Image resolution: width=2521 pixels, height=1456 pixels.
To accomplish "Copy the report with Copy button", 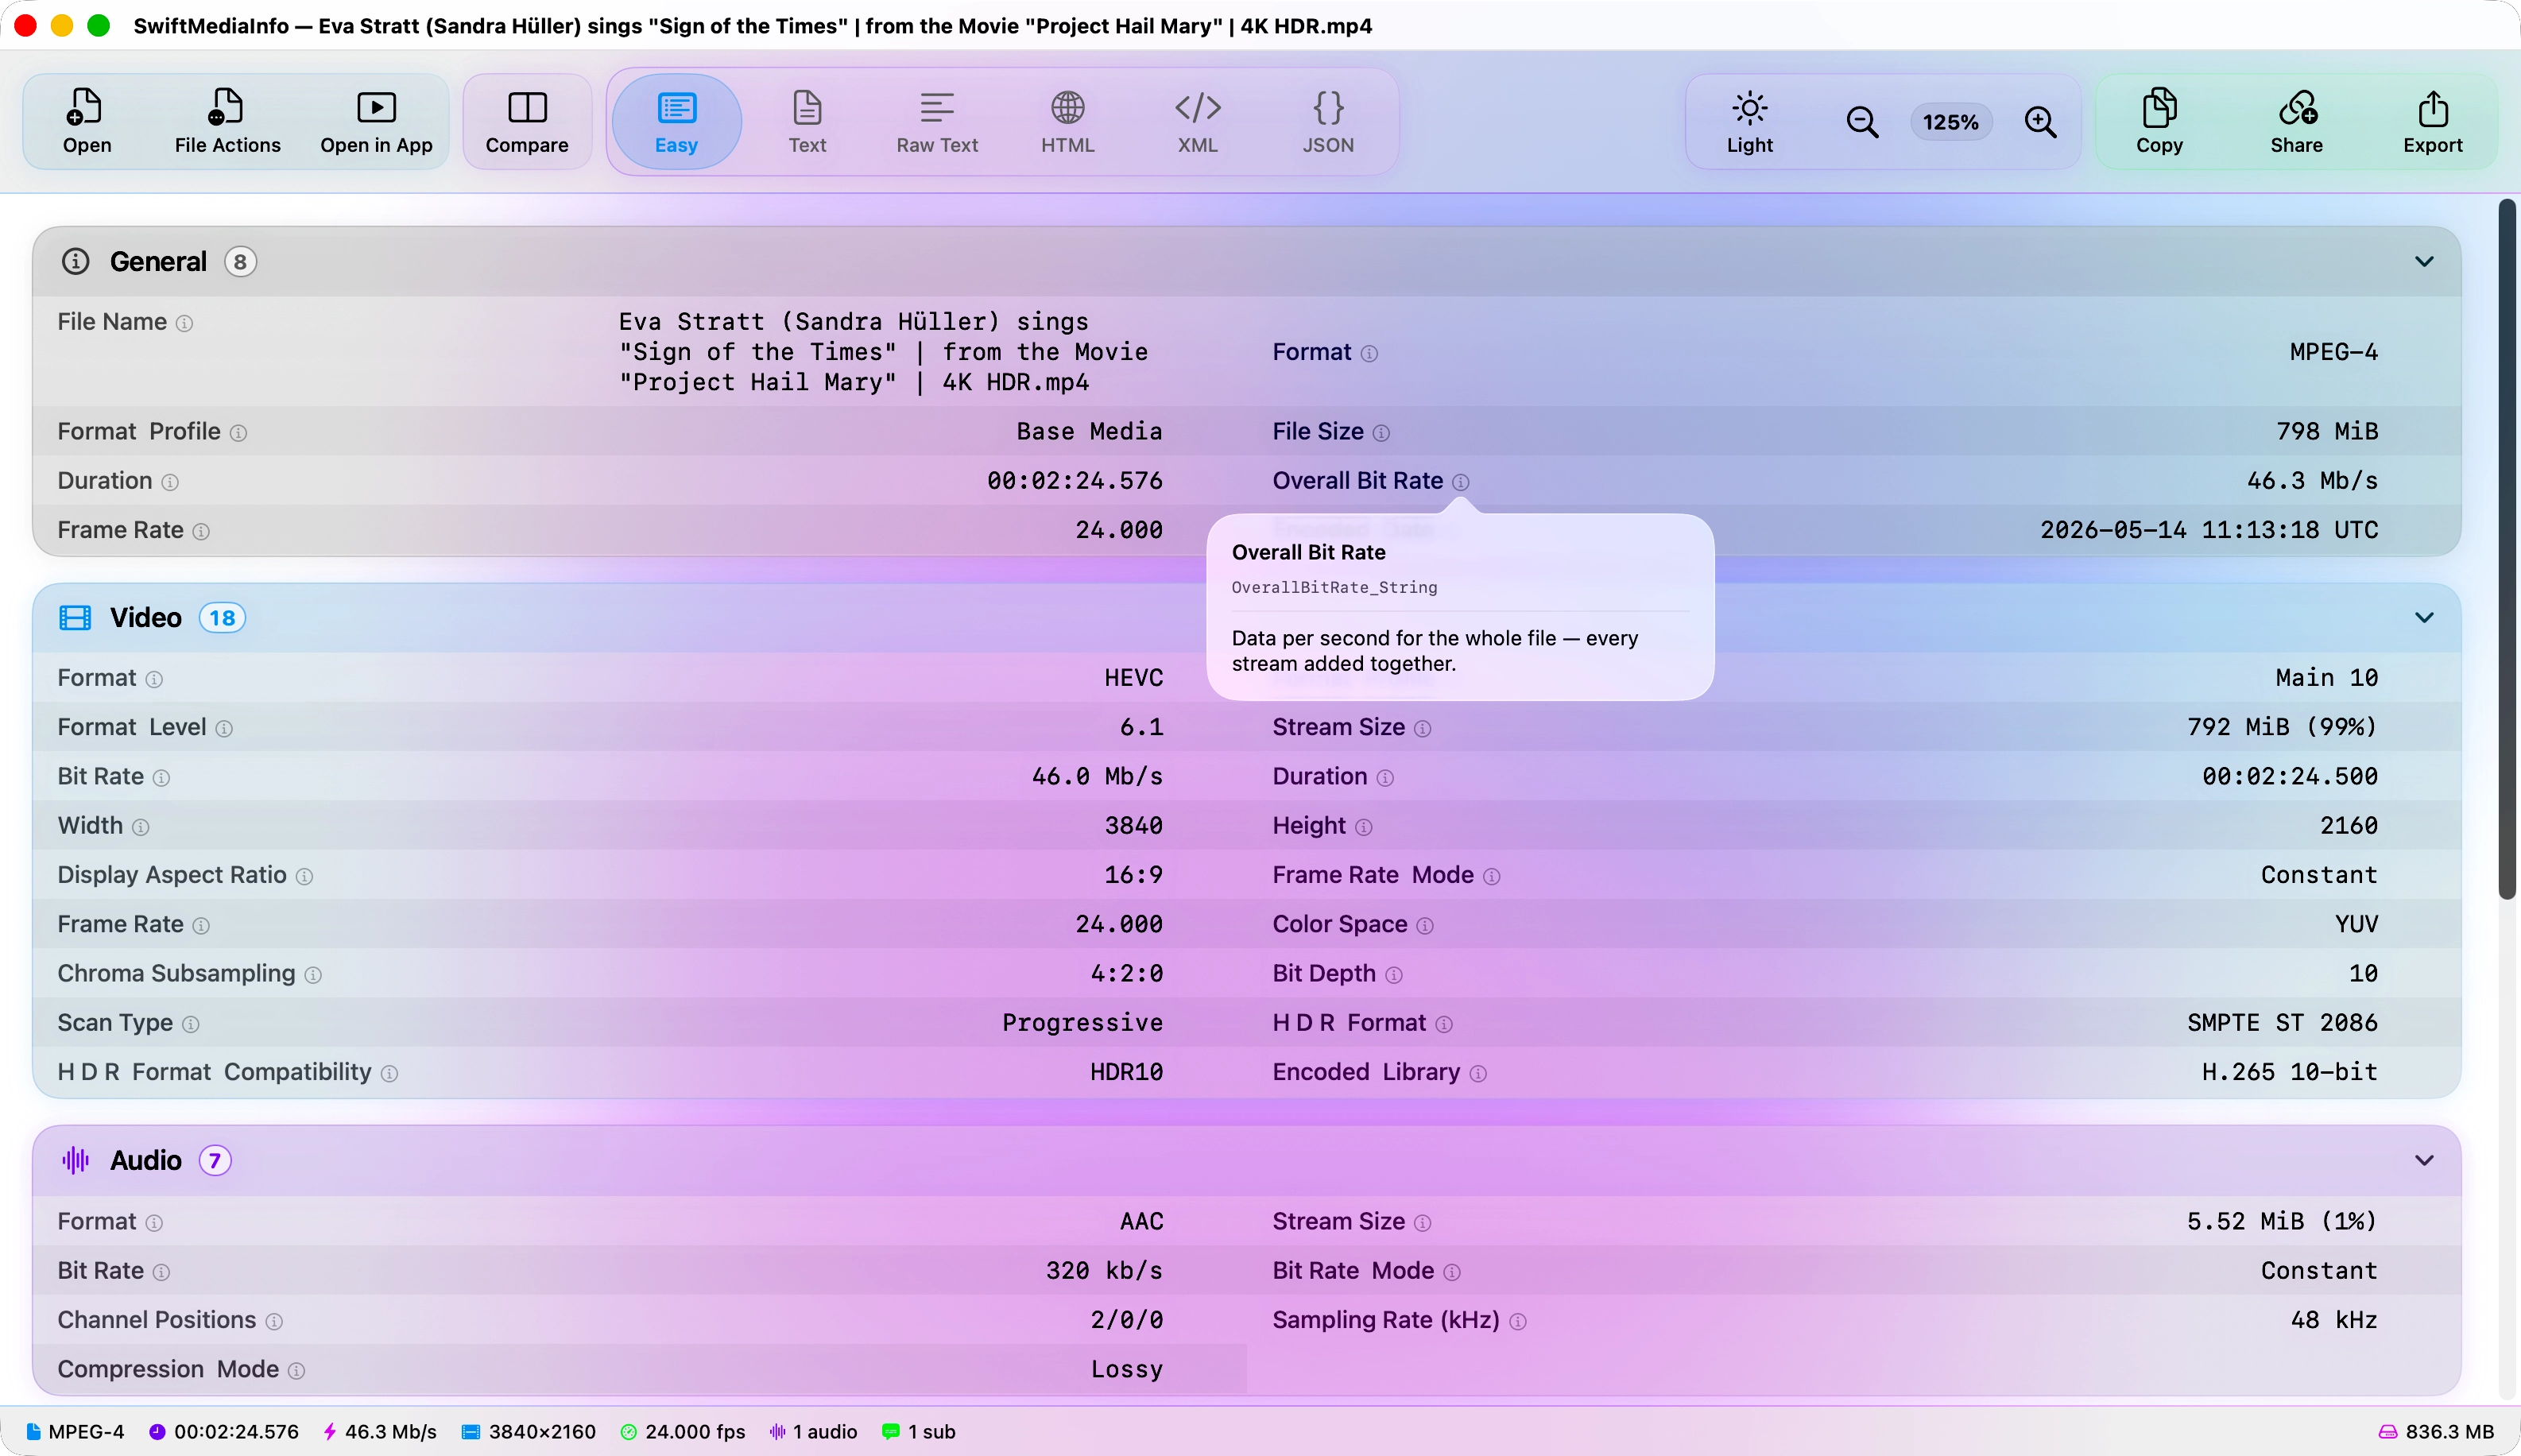I will tap(2159, 121).
